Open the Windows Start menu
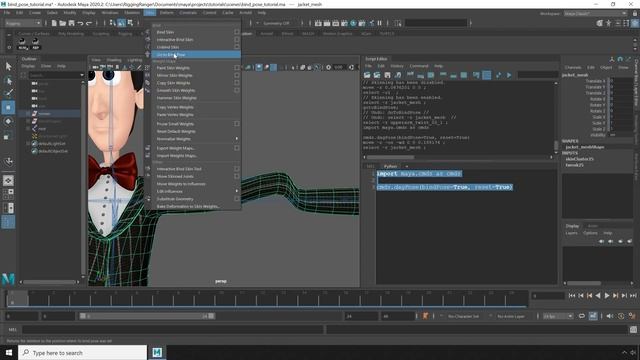640x360 pixels. 9,352
